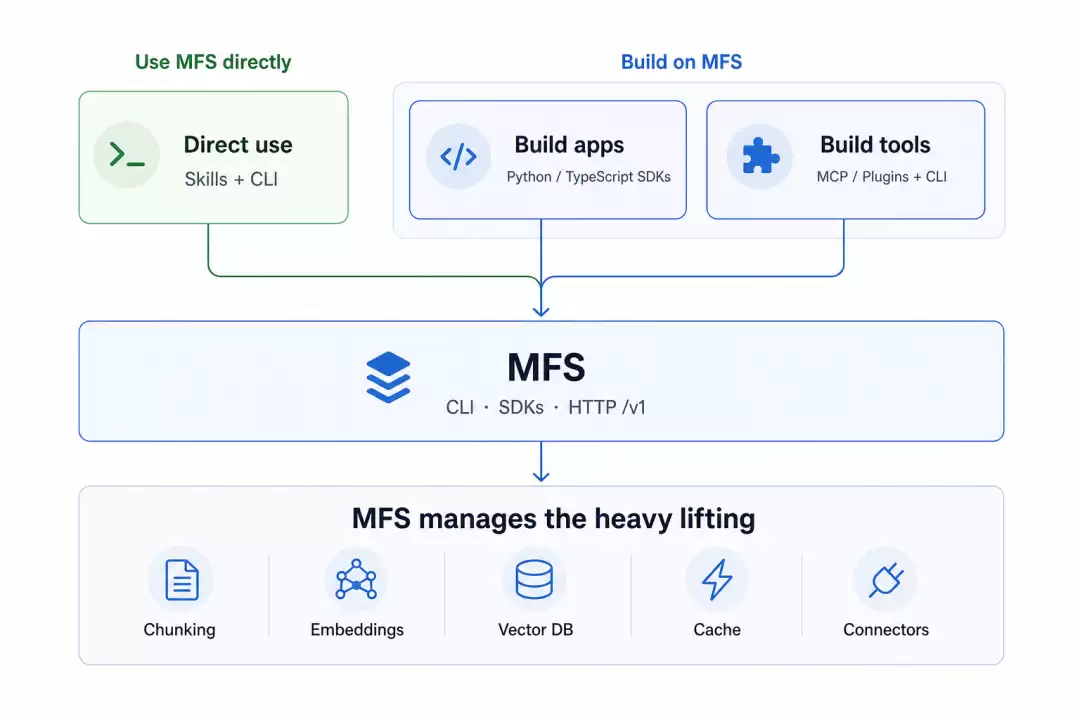Select the Chunking document icon
Screen dimensions: 1080x720
coord(182,579)
